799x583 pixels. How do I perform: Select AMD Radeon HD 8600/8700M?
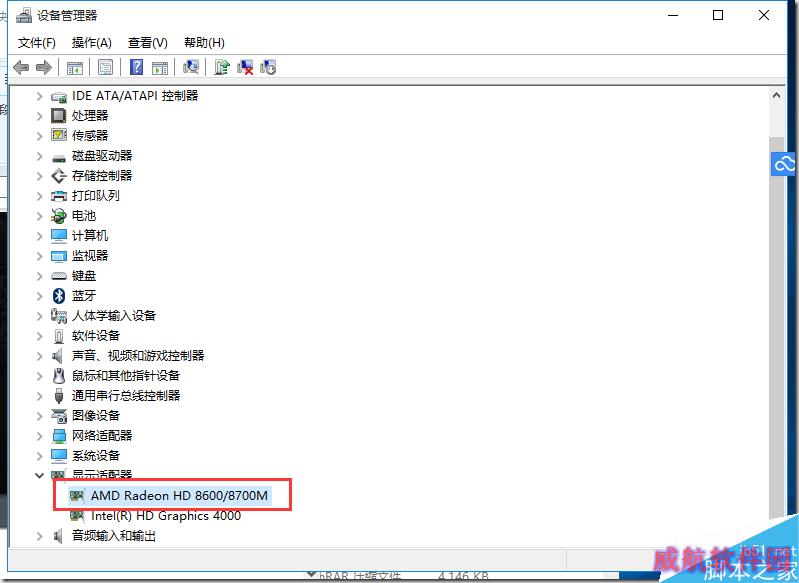click(x=179, y=495)
